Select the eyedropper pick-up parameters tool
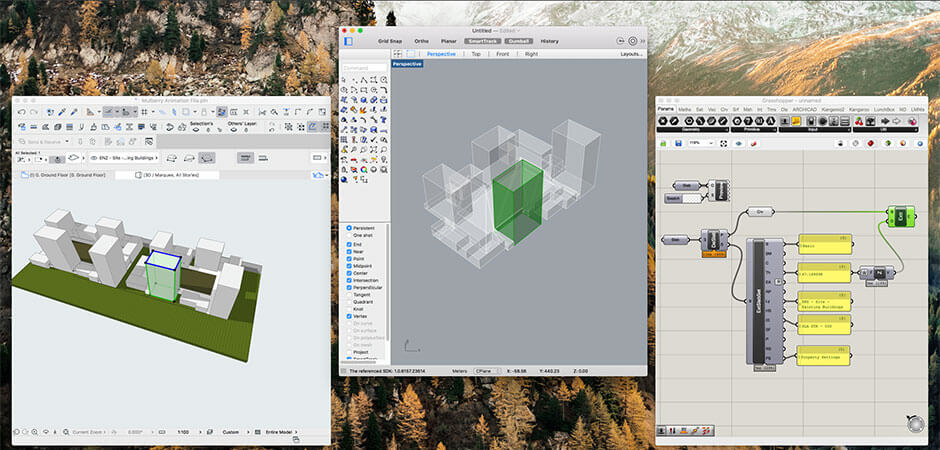 pyautogui.click(x=61, y=112)
